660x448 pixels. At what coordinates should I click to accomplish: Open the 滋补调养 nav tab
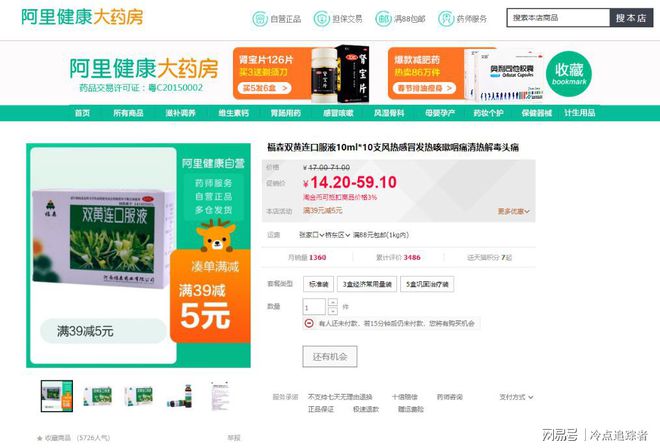pos(181,113)
